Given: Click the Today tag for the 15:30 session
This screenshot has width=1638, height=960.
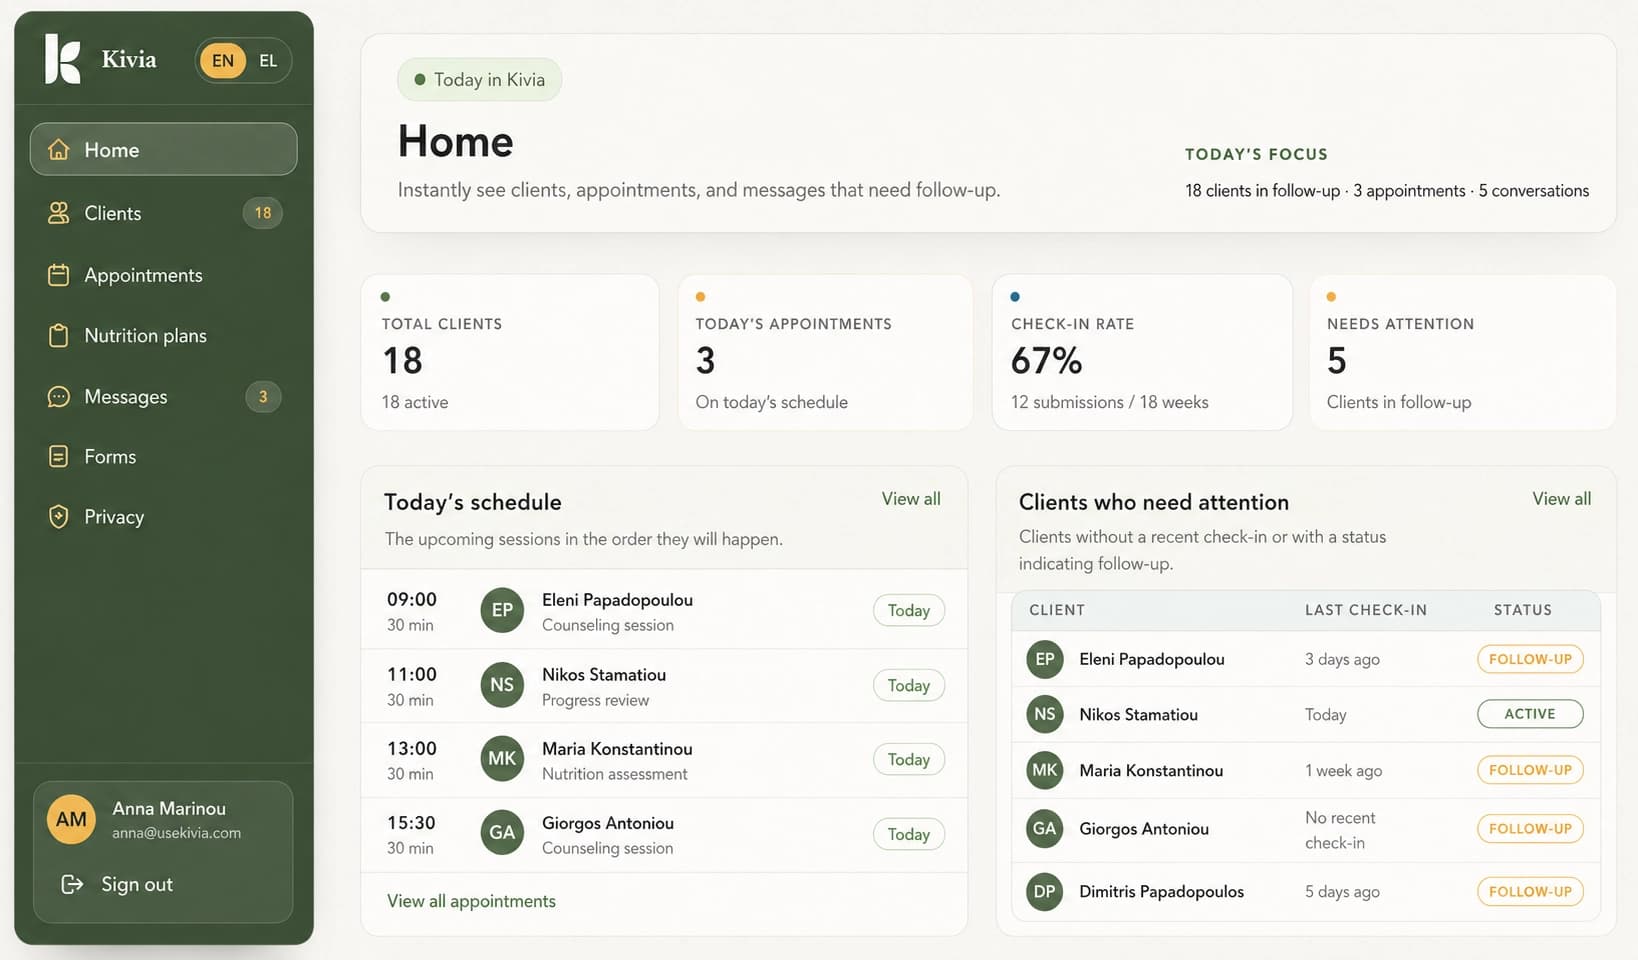Looking at the screenshot, I should 909,834.
